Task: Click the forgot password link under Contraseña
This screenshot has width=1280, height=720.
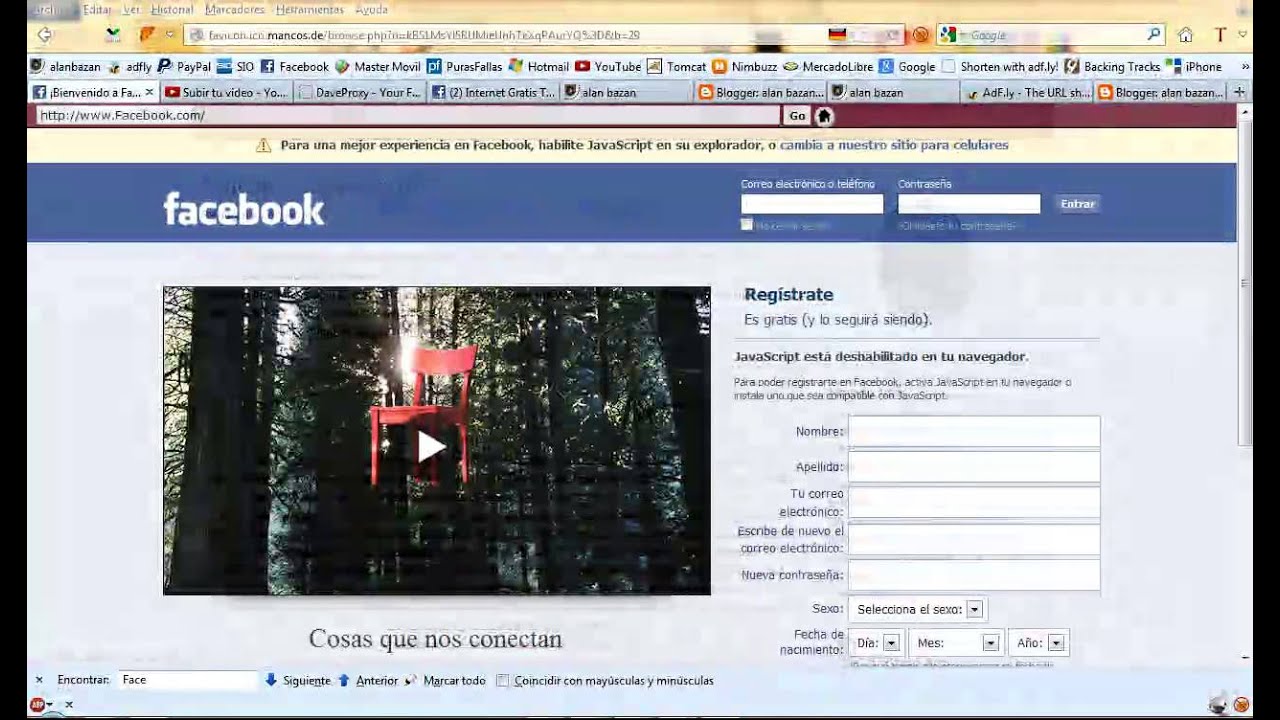Action: coord(956,226)
